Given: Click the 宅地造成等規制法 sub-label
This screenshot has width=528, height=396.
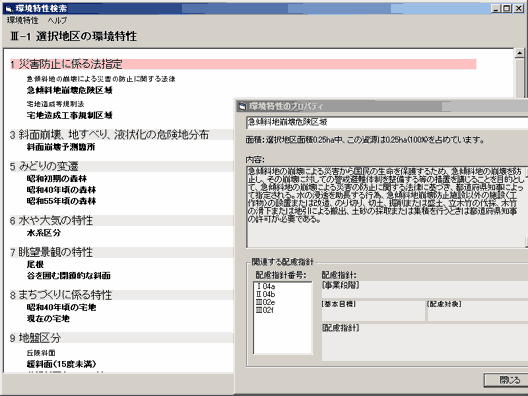Looking at the screenshot, I should pyautogui.click(x=56, y=104).
